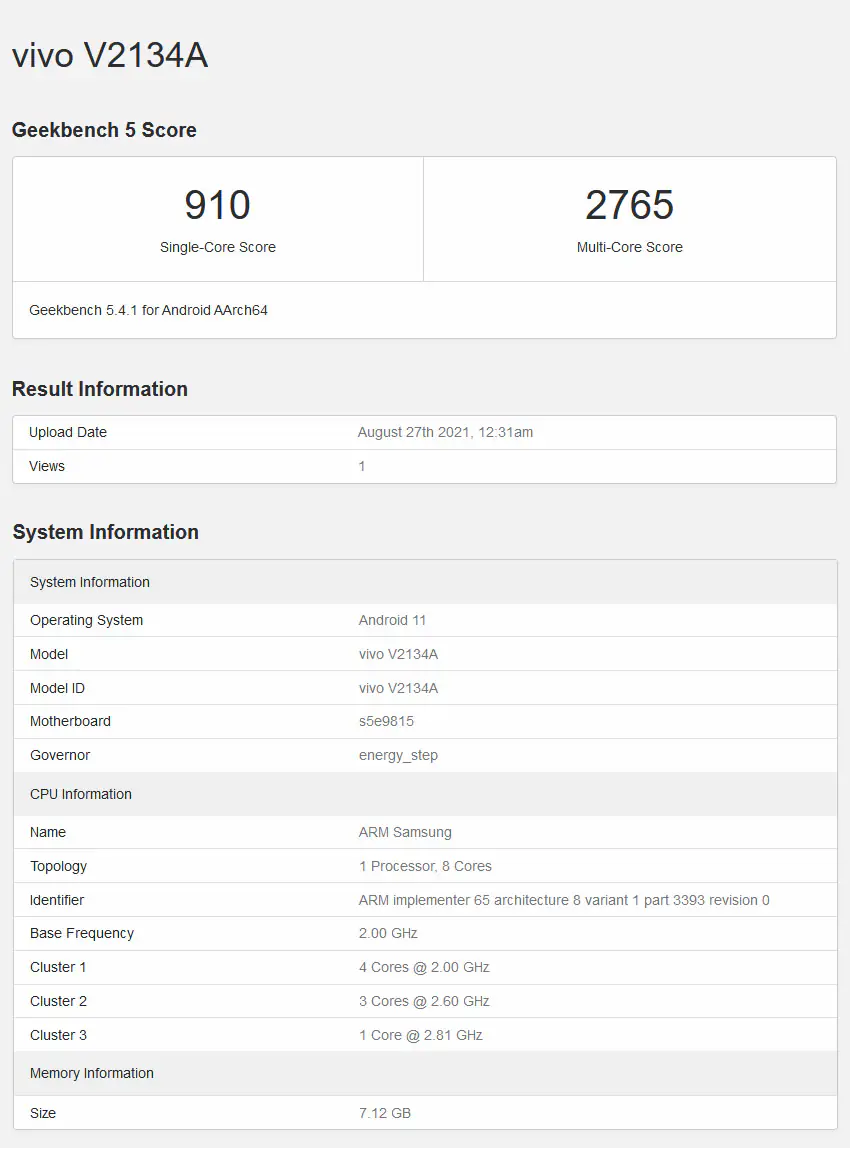Click the CPU Information header row
The image size is (850, 1149).
click(425, 794)
